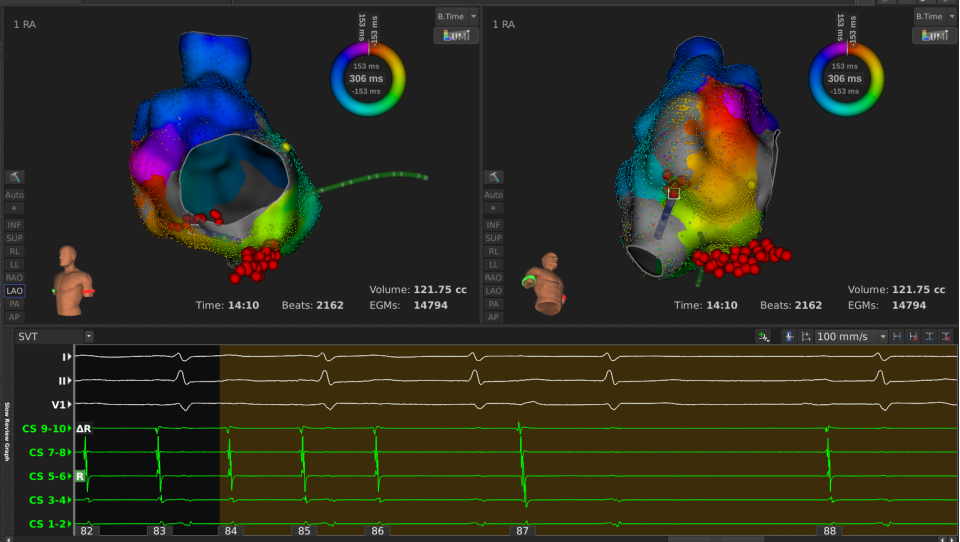Switch right map to RAO view
The height and width of the screenshot is (542, 960).
493,277
